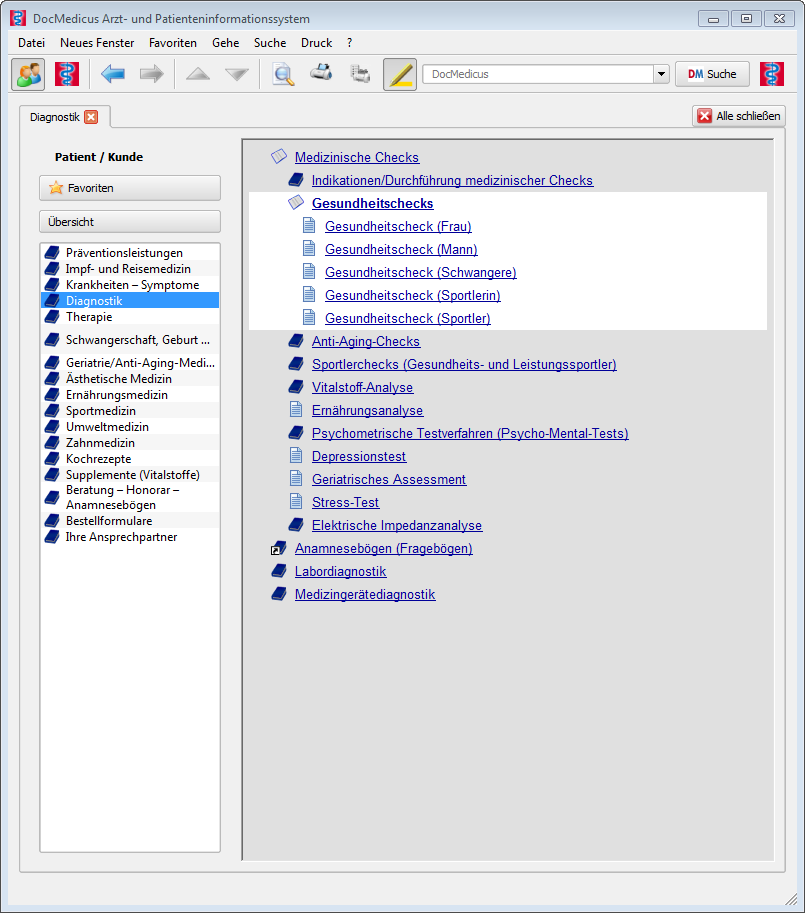
Task: Go forward with the gray right arrow
Action: (152, 75)
